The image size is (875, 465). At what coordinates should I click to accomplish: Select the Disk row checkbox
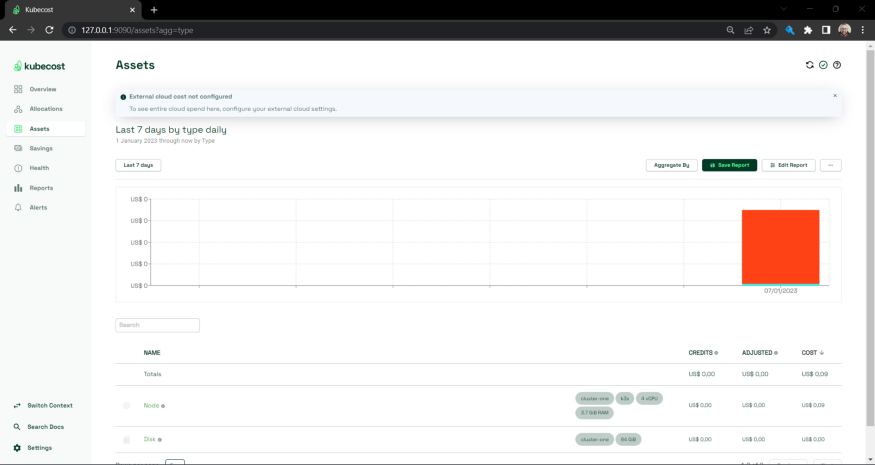(x=126, y=439)
